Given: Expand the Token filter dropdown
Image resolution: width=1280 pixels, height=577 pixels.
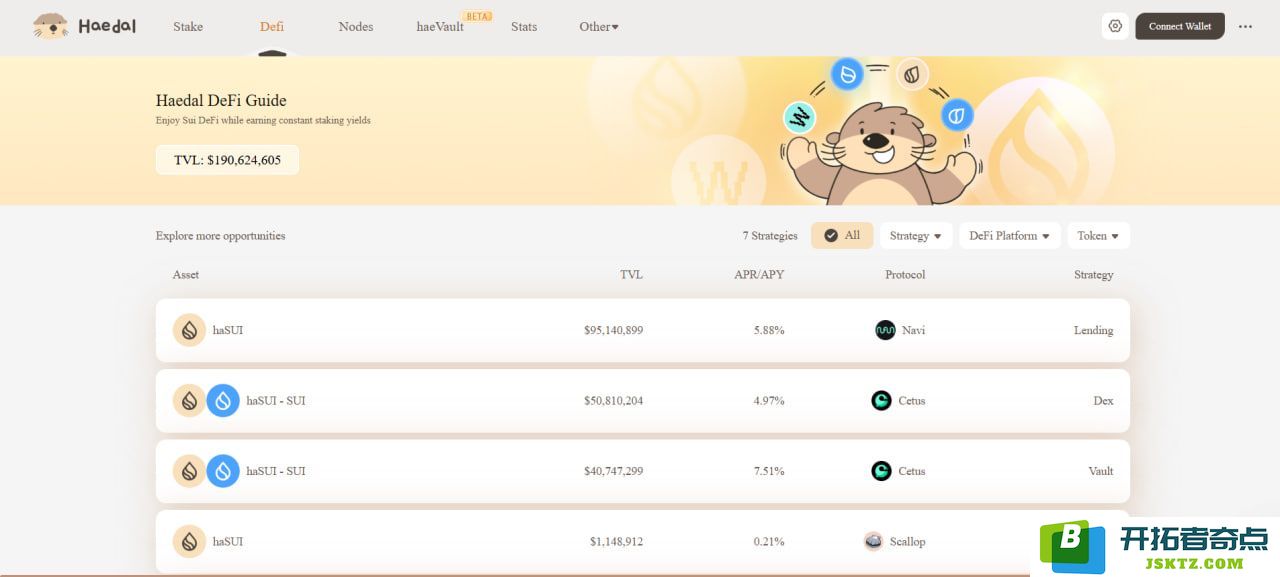Looking at the screenshot, I should pyautogui.click(x=1099, y=236).
